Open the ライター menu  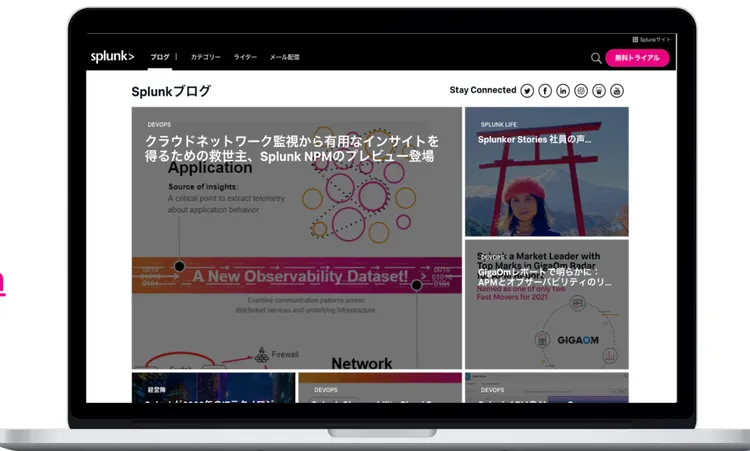(245, 57)
